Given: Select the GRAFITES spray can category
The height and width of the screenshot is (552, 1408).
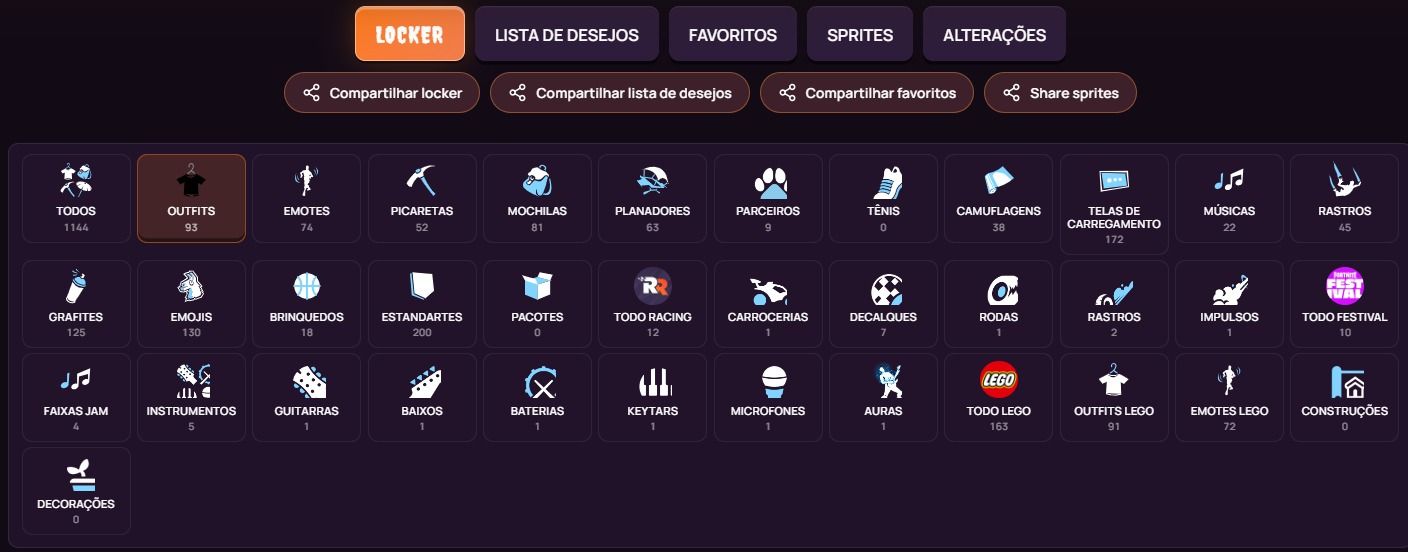Looking at the screenshot, I should 76,304.
